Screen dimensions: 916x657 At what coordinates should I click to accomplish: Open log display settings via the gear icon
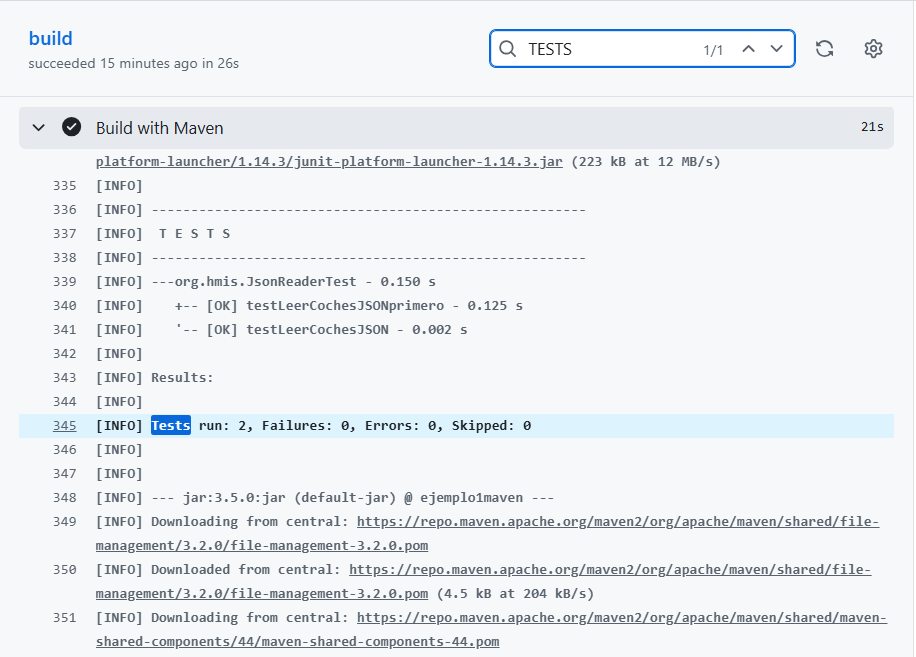(872, 48)
